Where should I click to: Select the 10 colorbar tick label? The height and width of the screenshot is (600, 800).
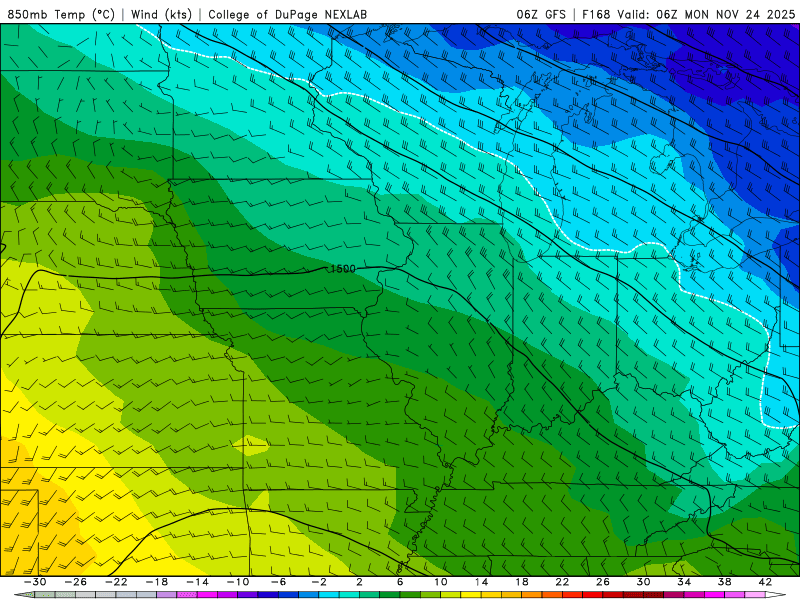tap(441, 582)
